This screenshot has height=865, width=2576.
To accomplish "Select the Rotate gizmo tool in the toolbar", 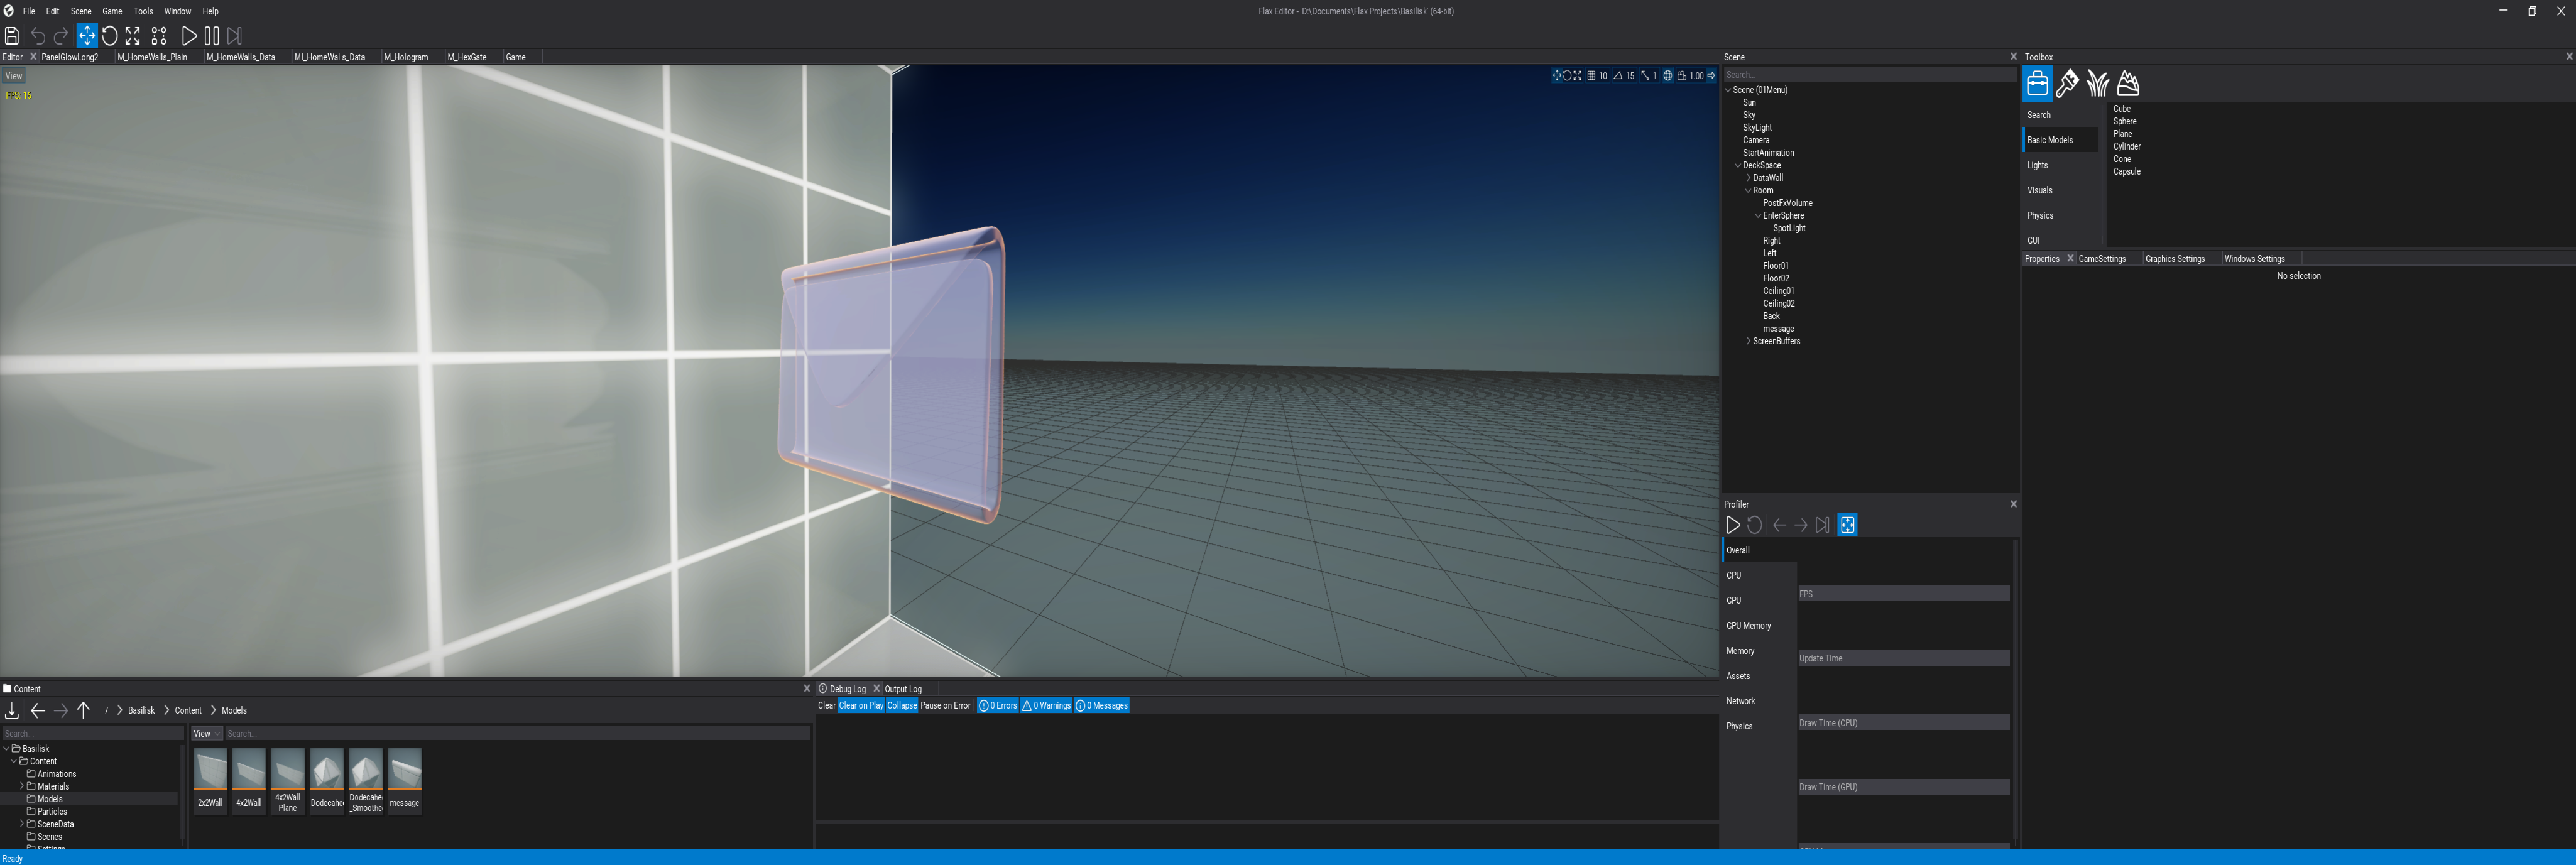I will click(x=110, y=36).
